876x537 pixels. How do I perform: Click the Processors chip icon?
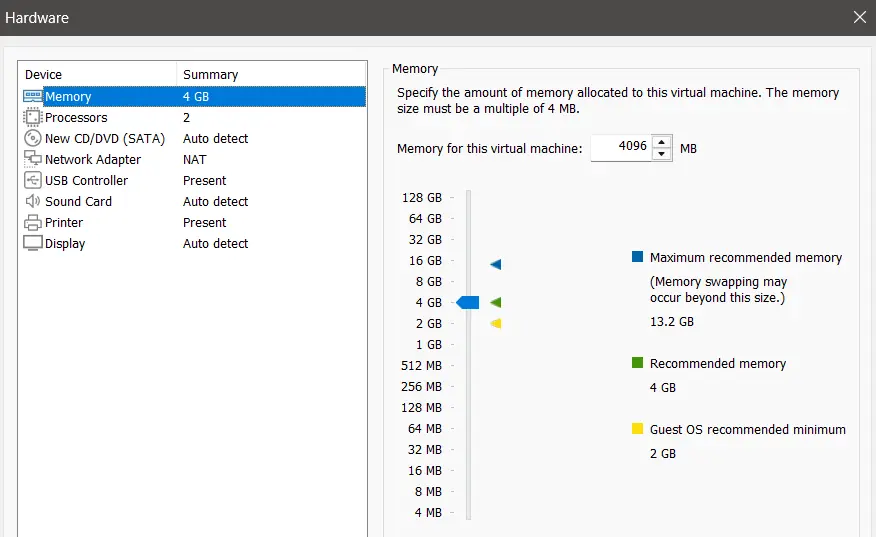32,118
